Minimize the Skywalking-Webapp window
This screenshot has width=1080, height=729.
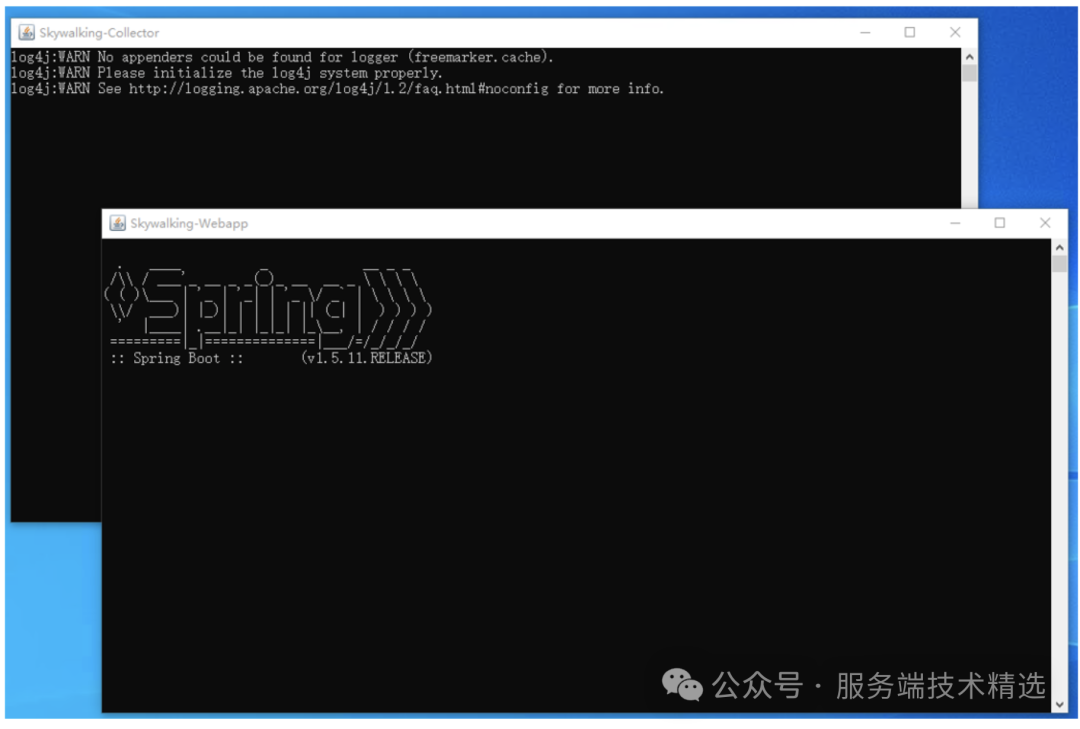coord(955,223)
